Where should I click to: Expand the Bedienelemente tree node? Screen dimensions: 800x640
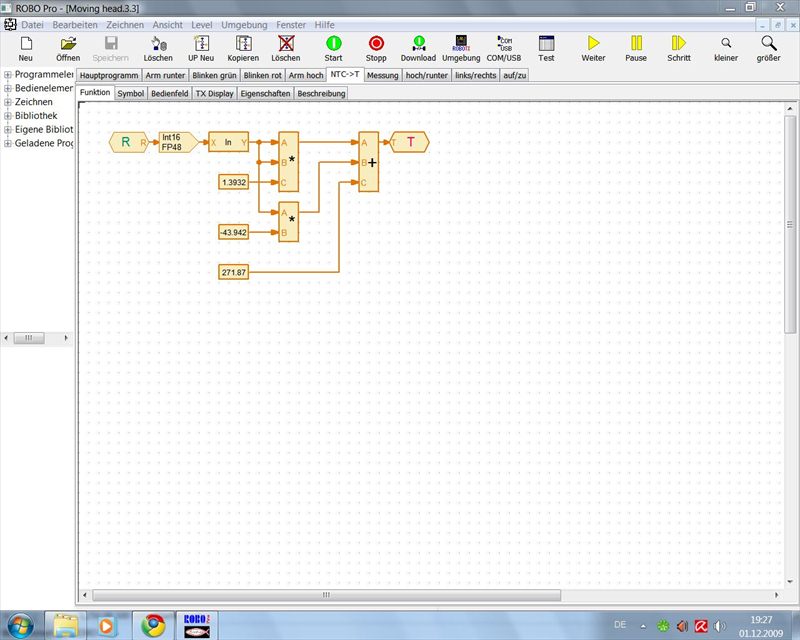[x=8, y=88]
